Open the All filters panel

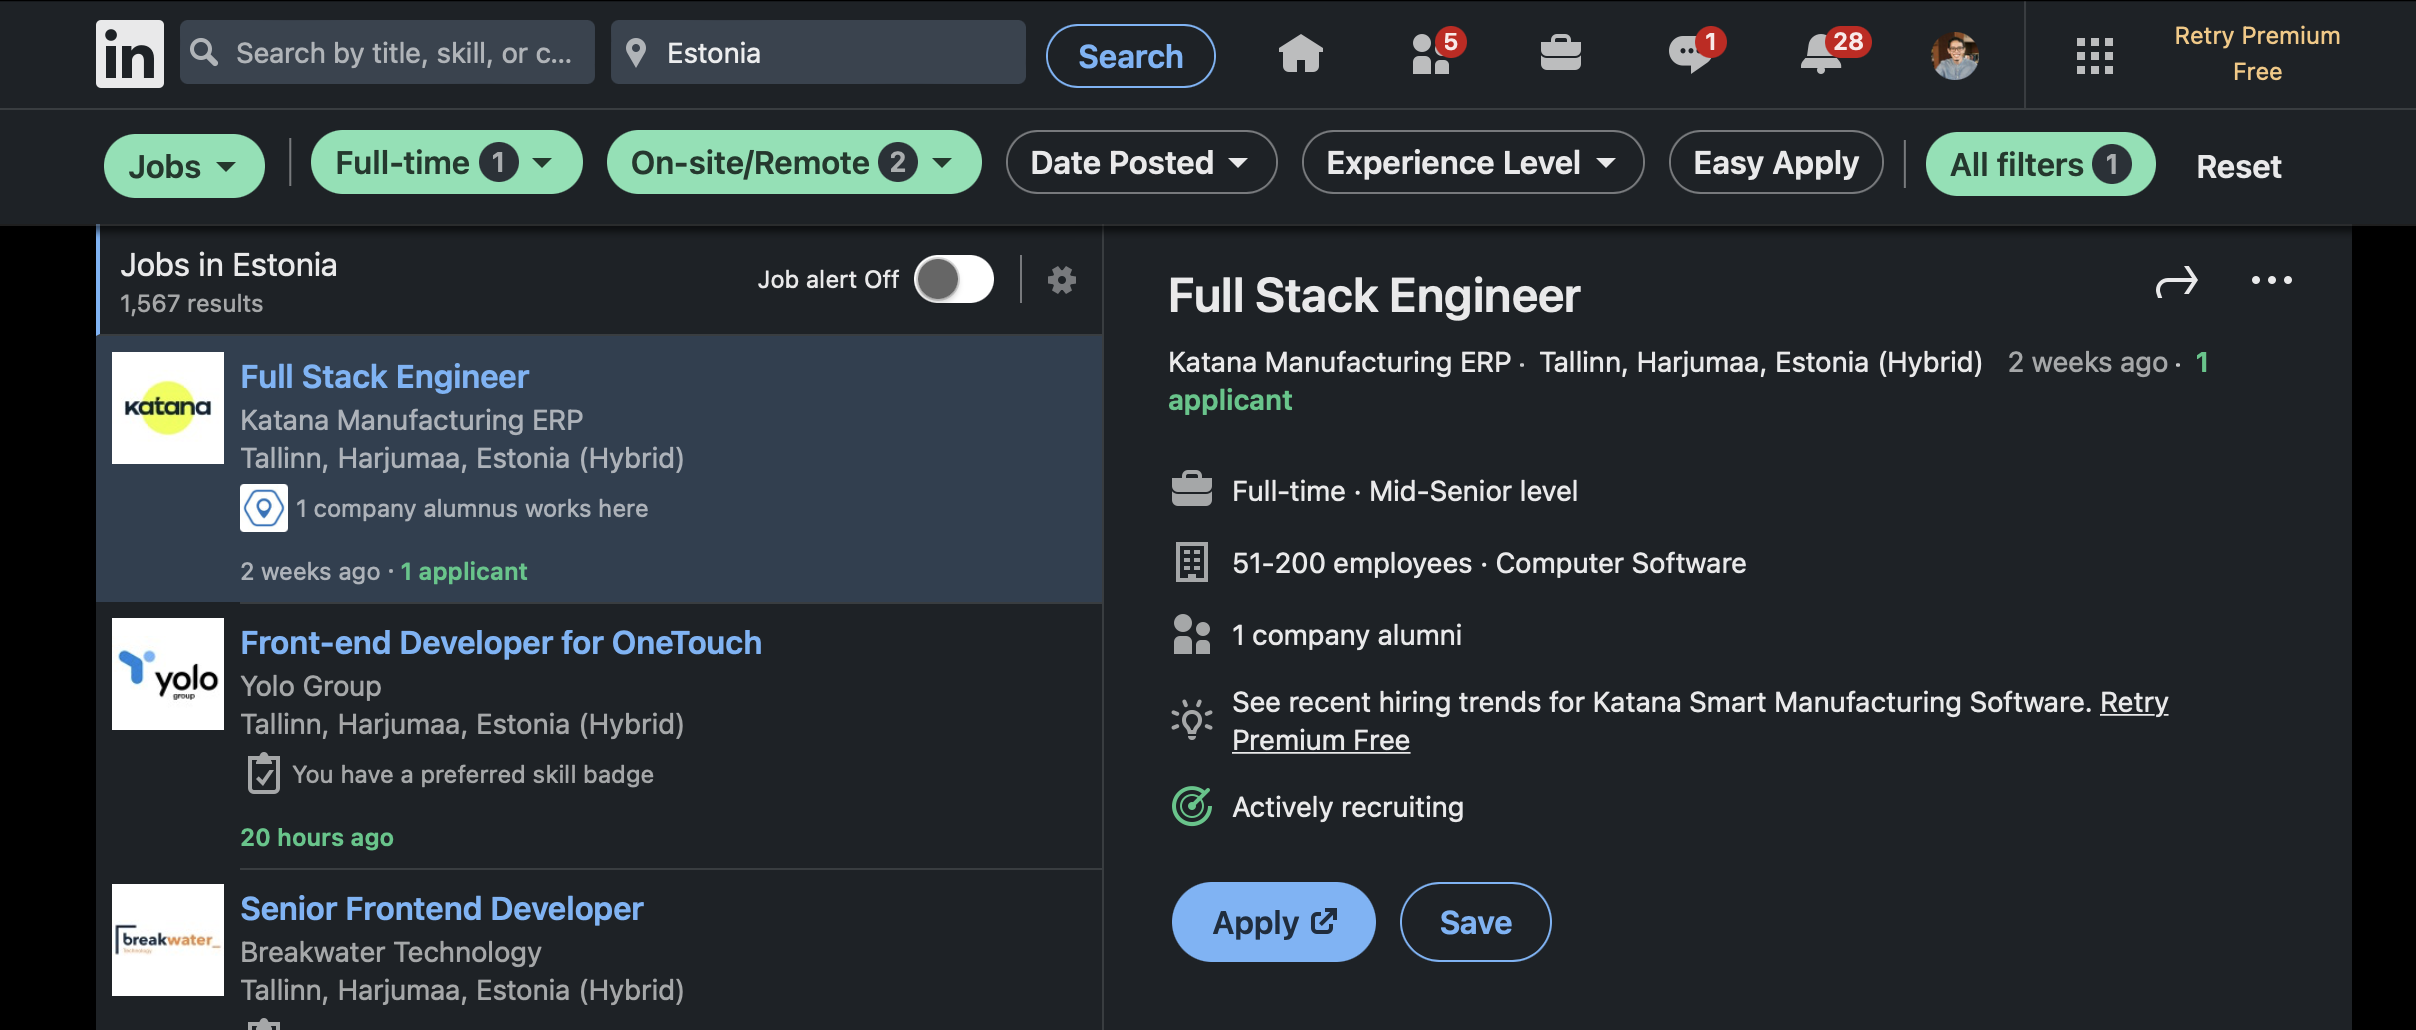click(2039, 164)
